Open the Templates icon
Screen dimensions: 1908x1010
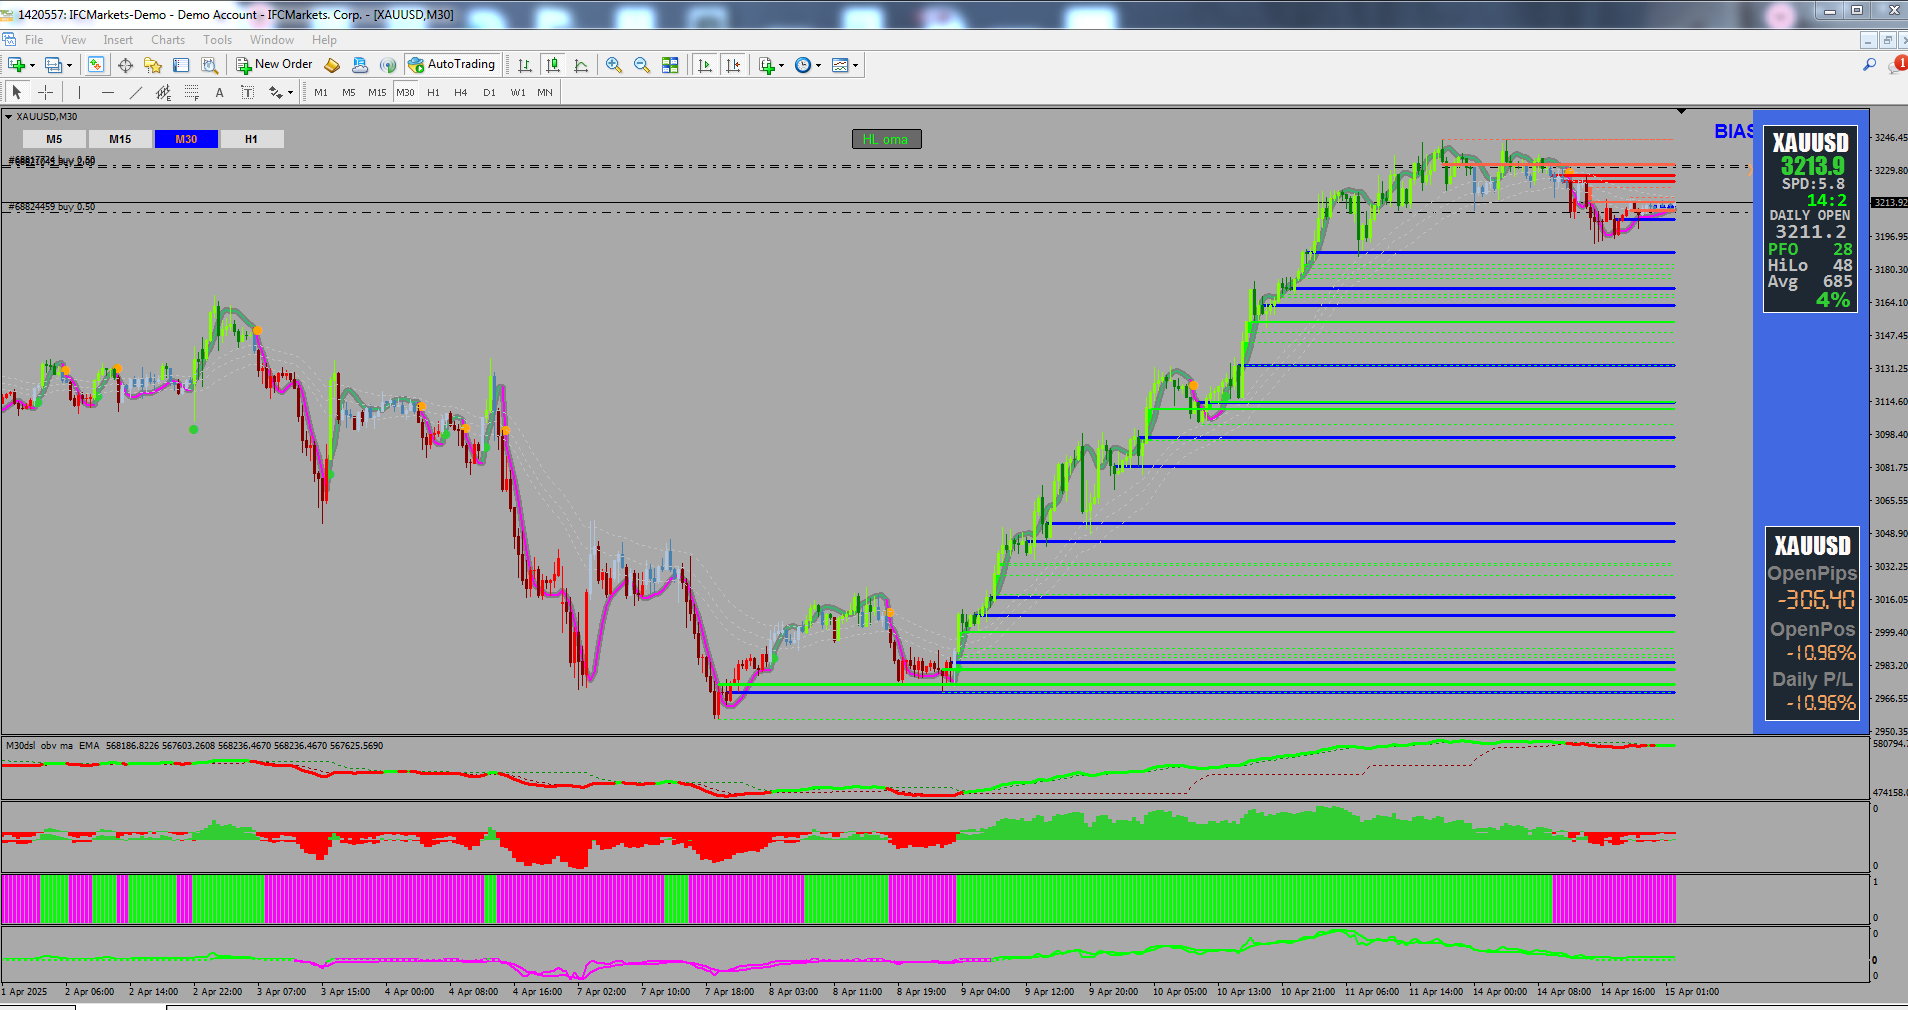(840, 65)
